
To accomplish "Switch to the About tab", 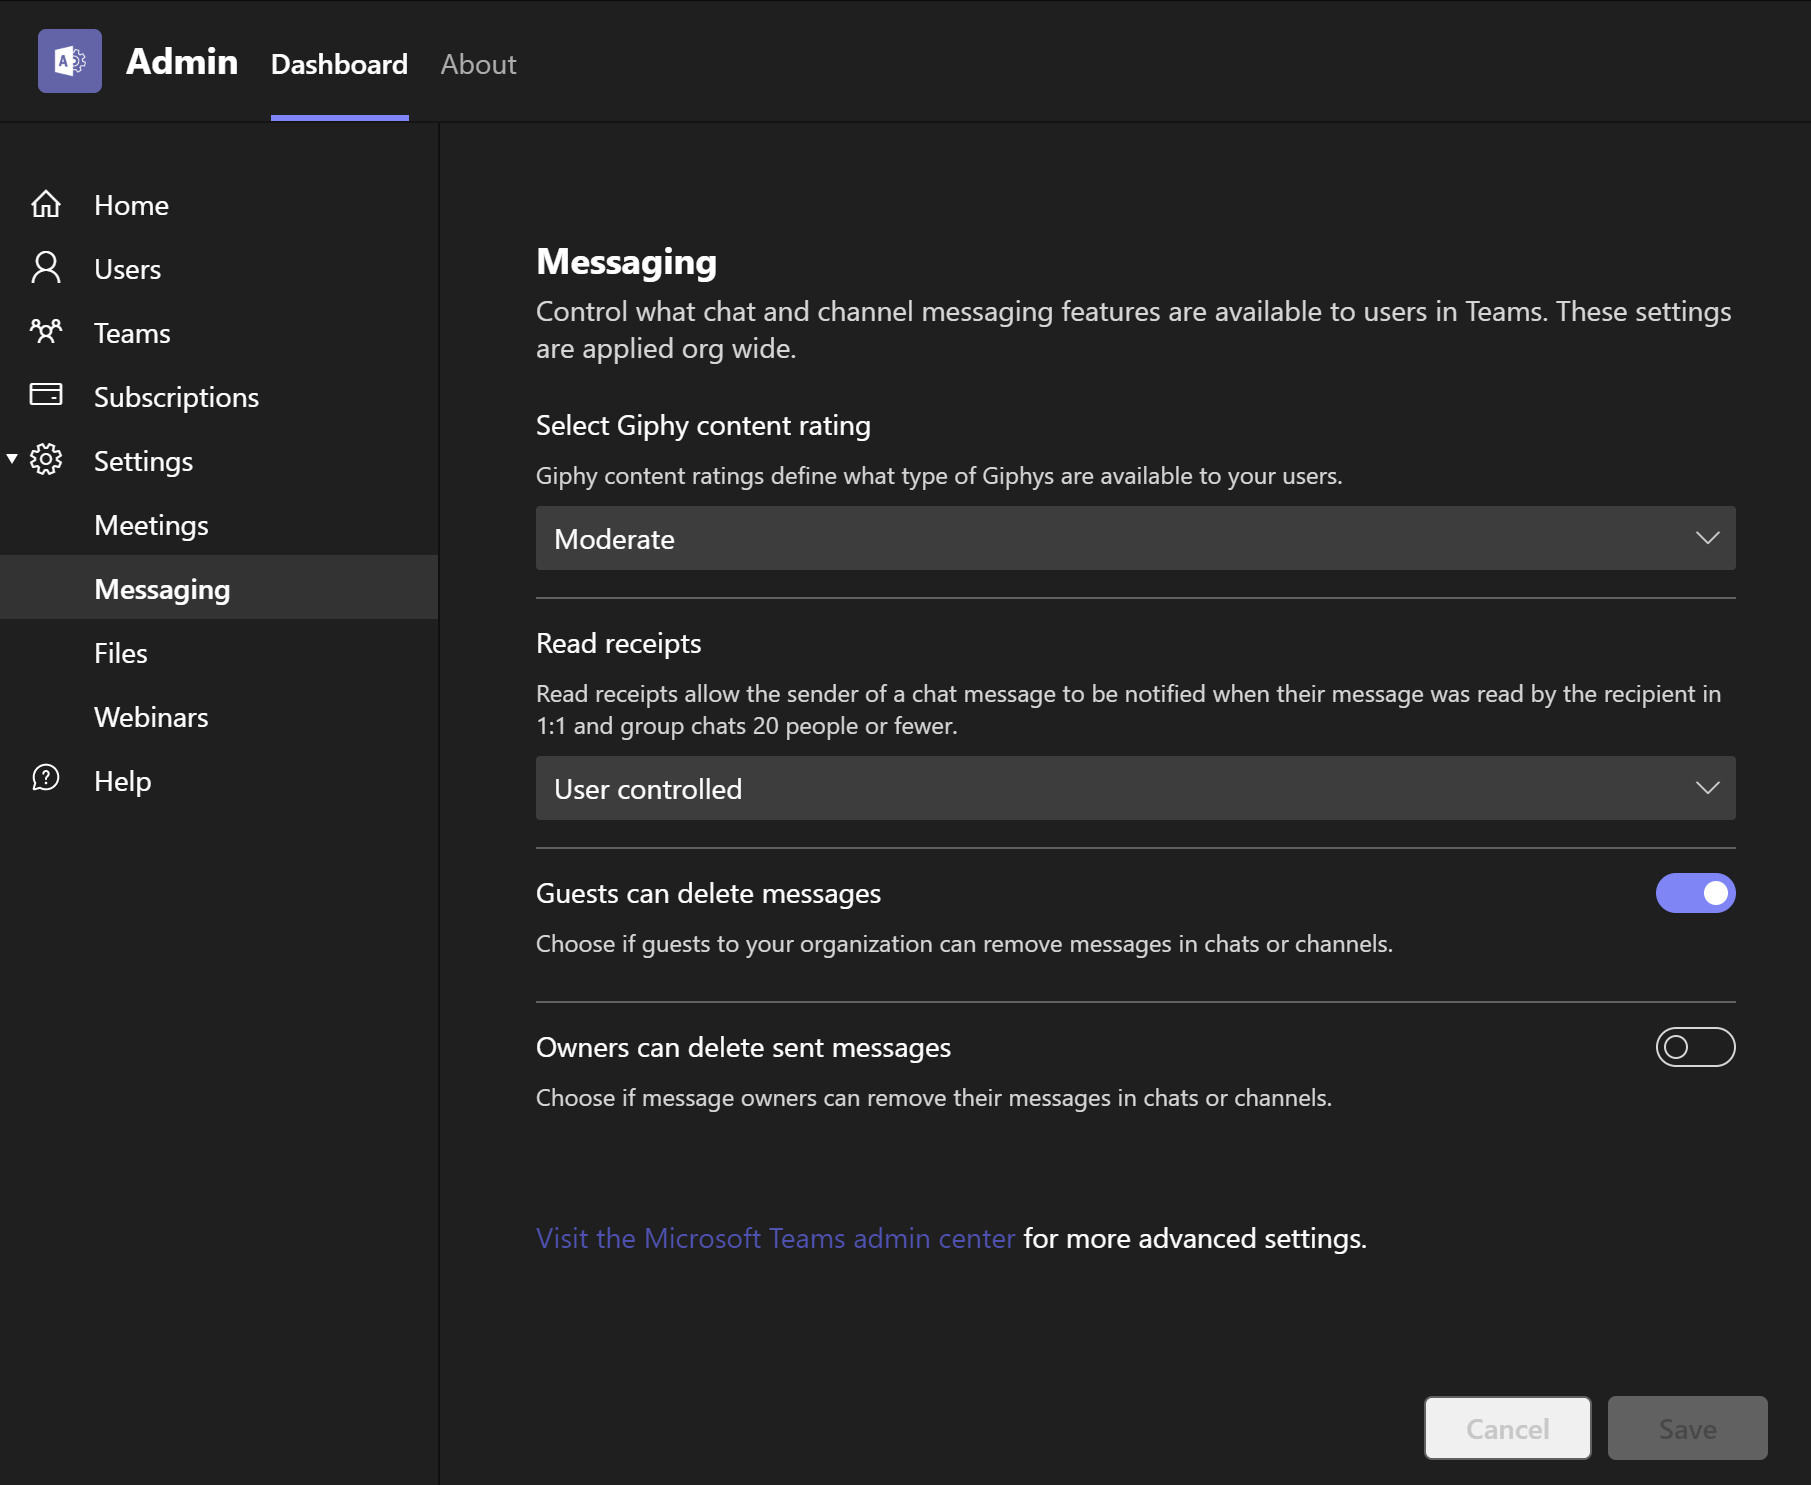I will tap(478, 64).
